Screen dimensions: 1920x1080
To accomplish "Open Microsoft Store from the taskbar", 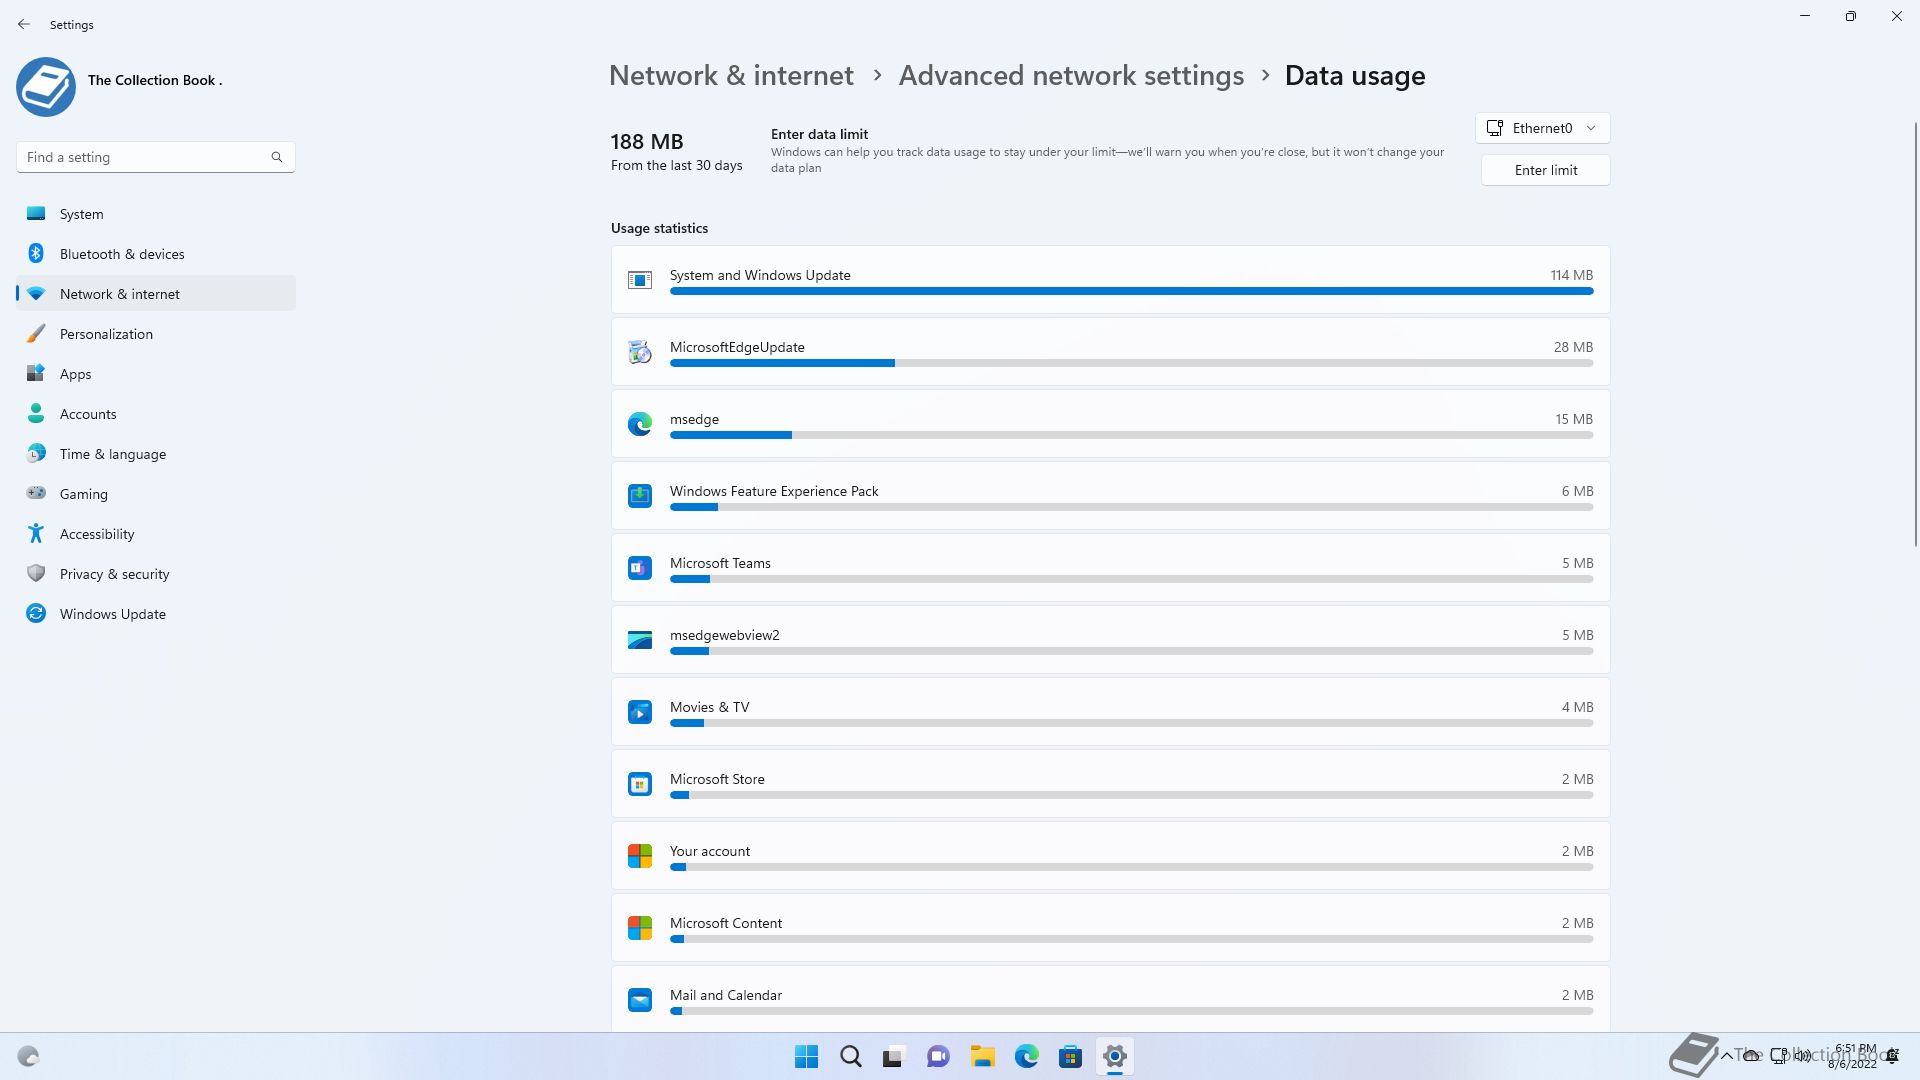I will [x=1070, y=1056].
